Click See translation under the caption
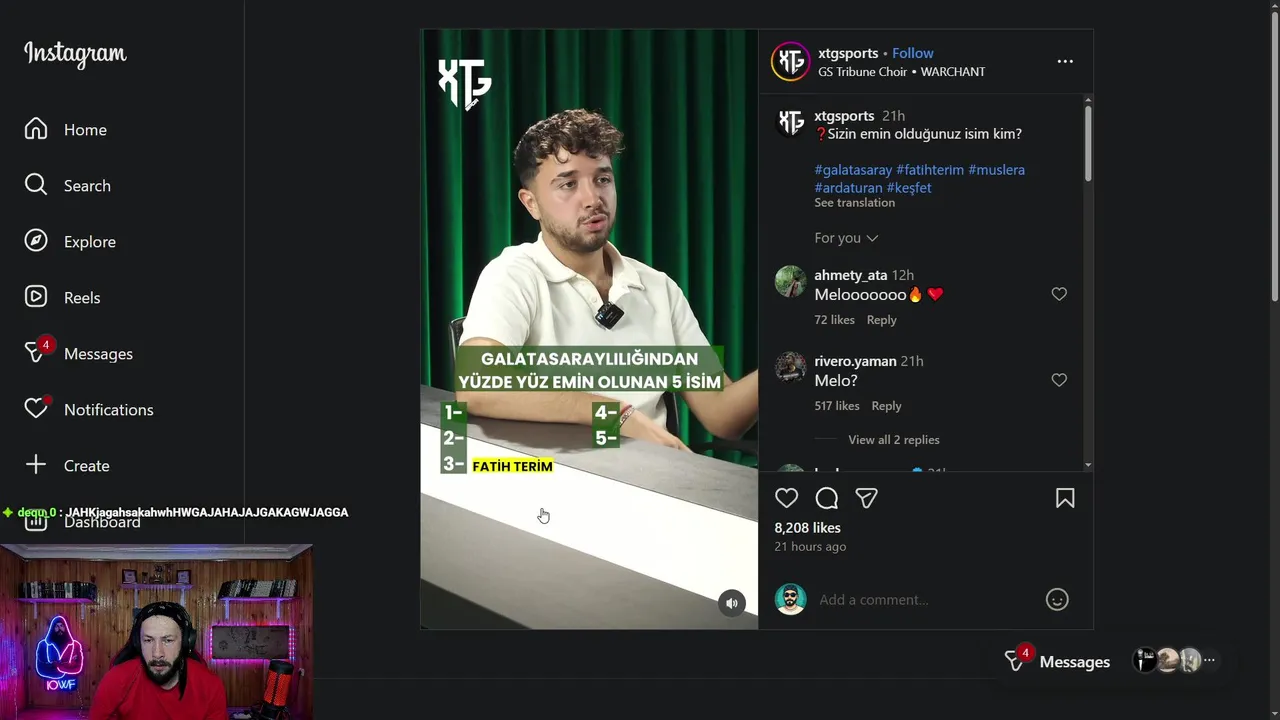 tap(854, 203)
